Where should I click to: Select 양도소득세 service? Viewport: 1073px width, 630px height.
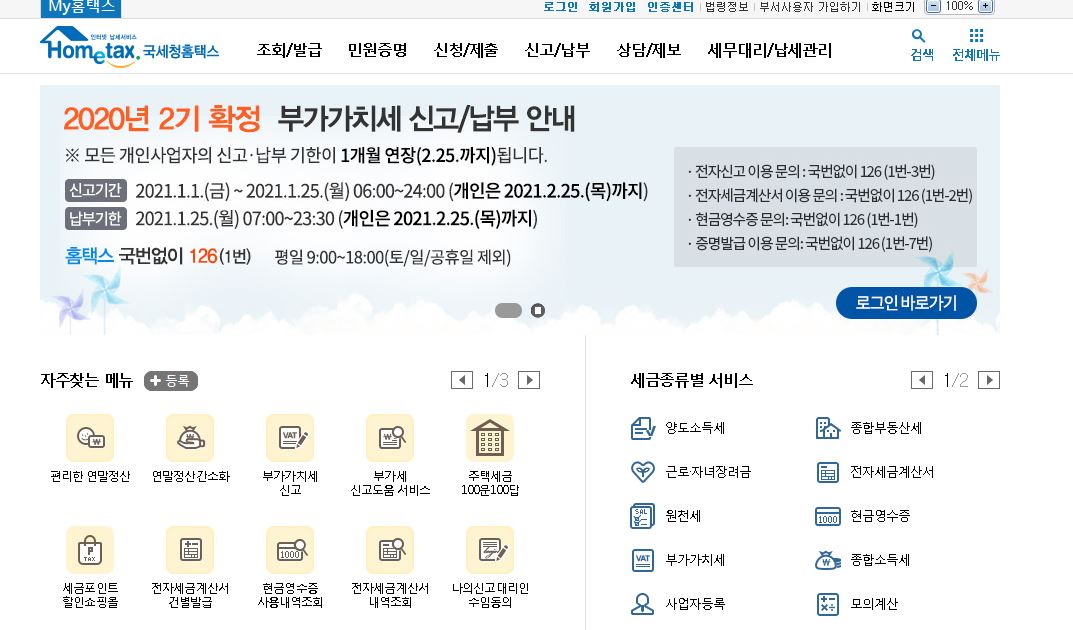click(677, 428)
